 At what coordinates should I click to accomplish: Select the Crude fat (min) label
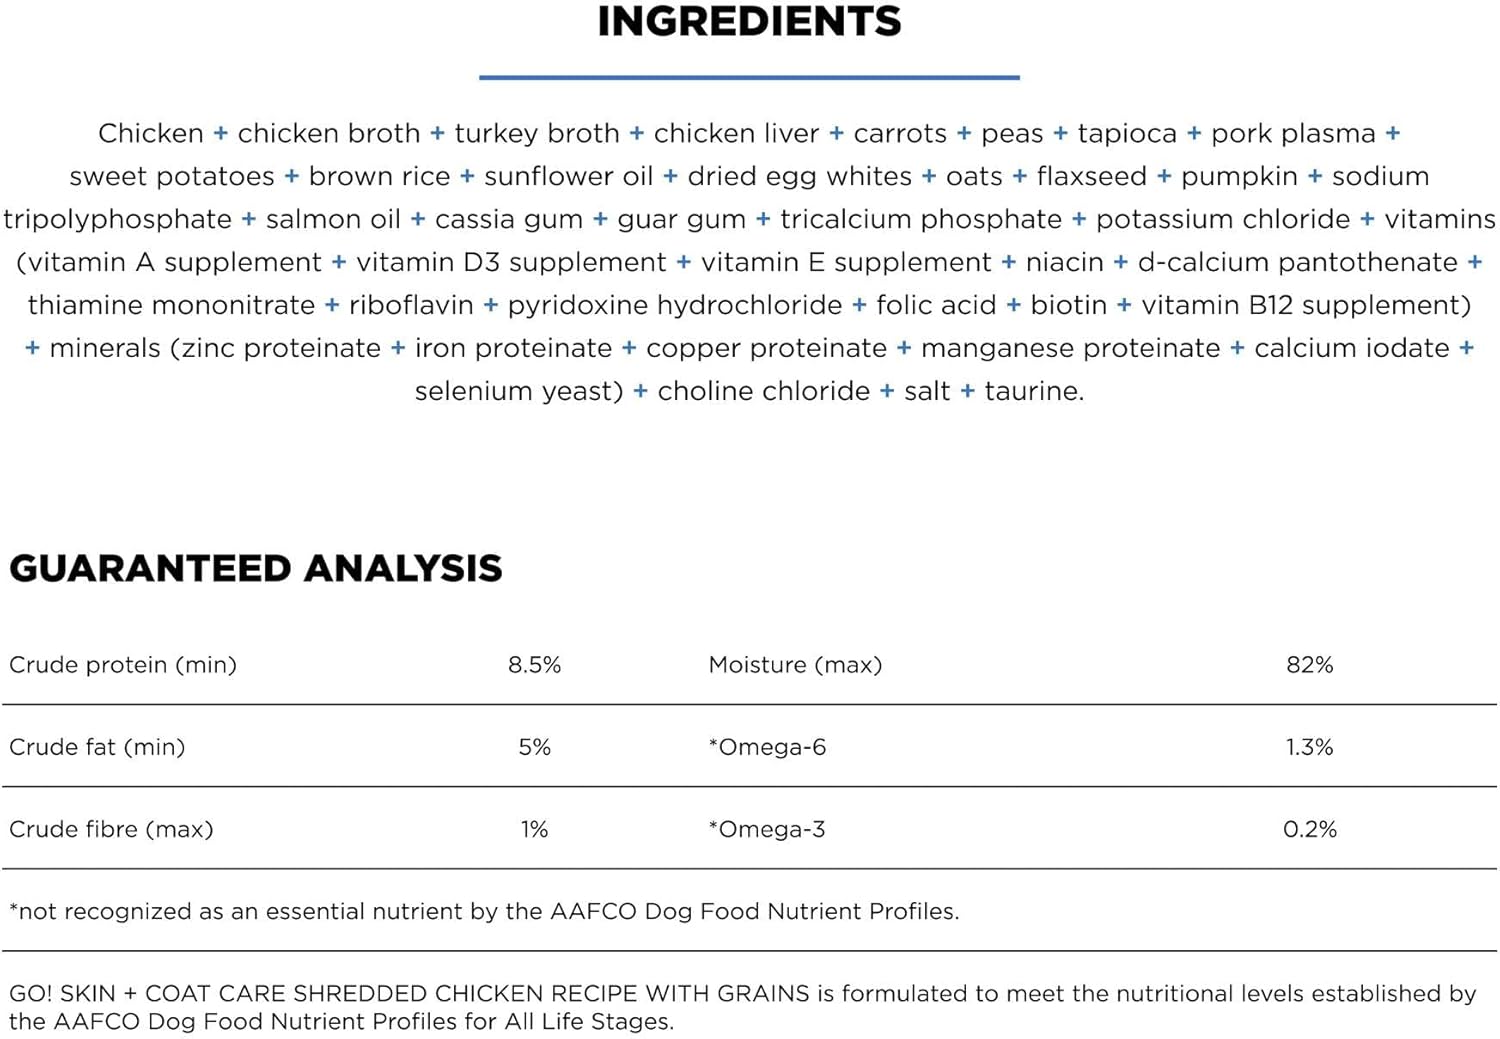(x=97, y=747)
